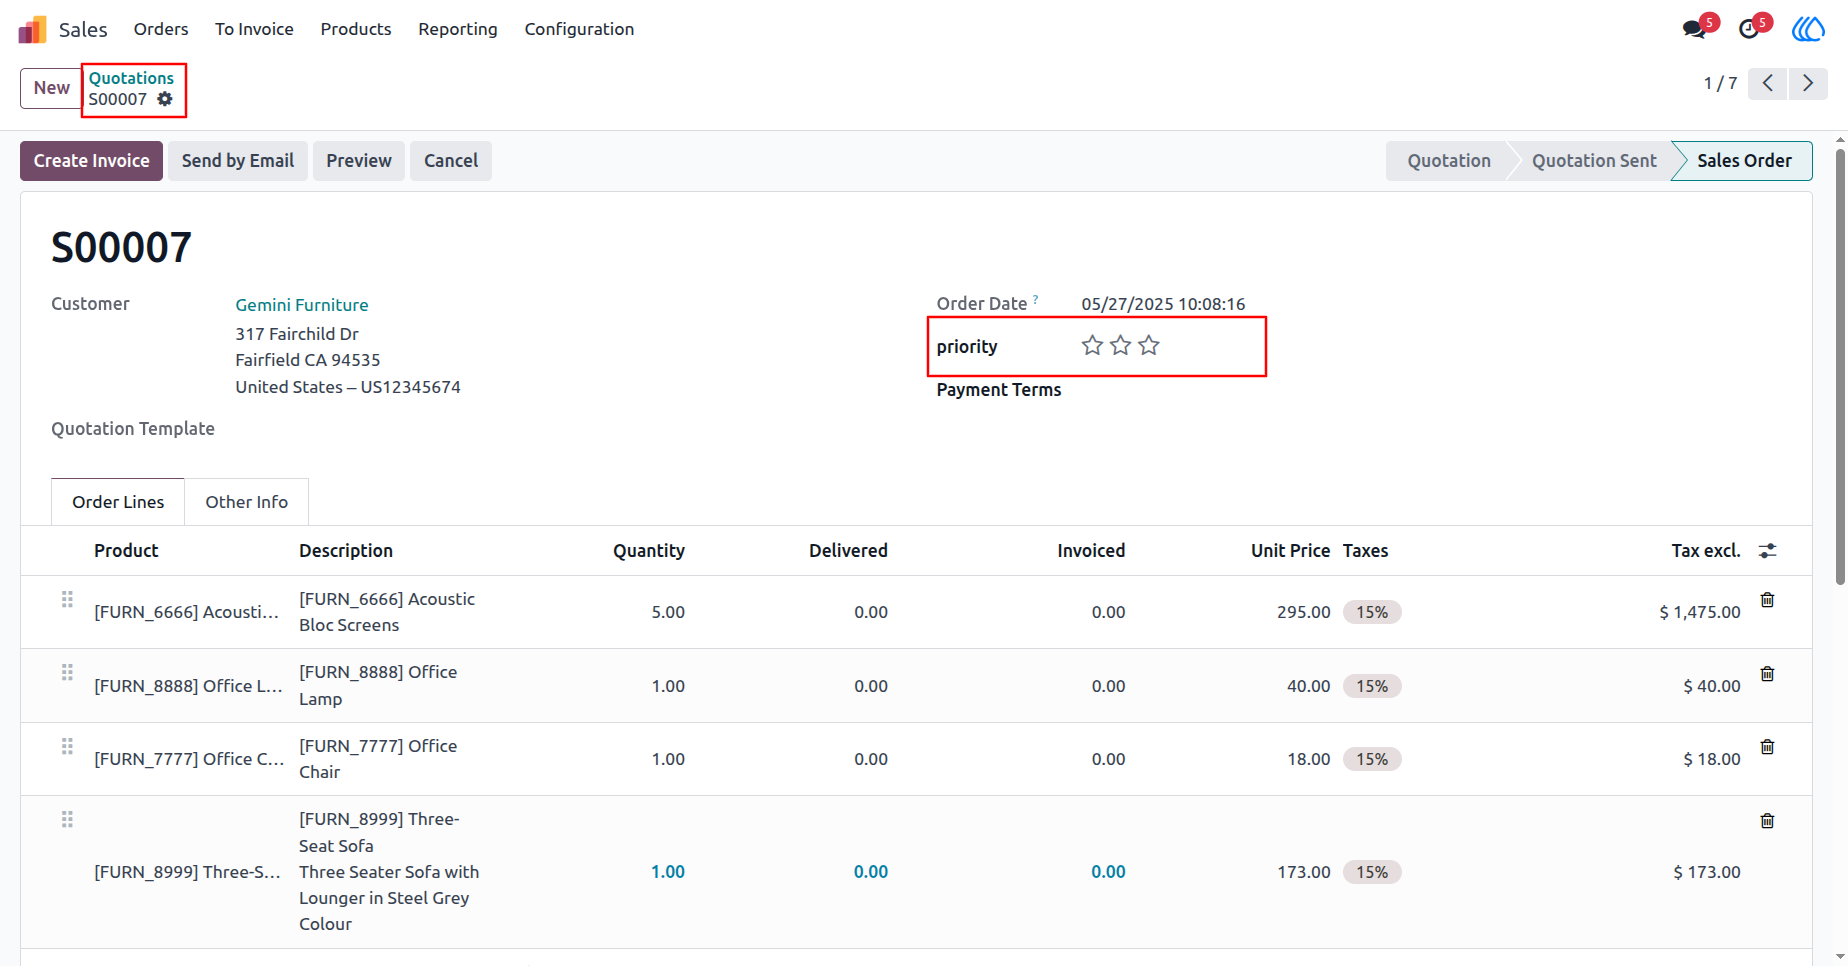Click Send by Email button

pos(238,161)
